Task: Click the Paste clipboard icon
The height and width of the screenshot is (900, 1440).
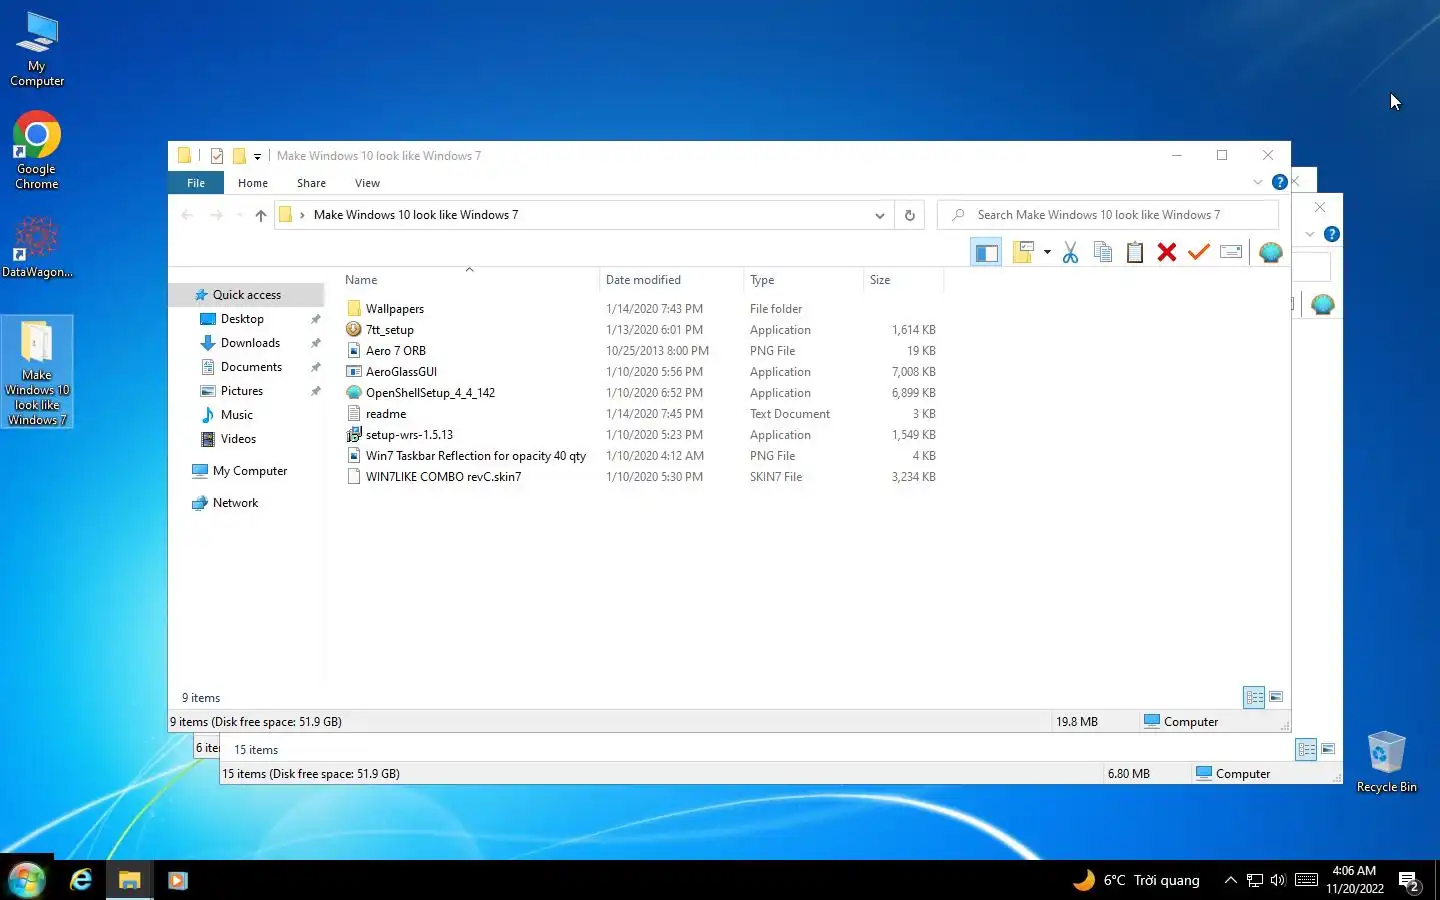Action: tap(1134, 252)
